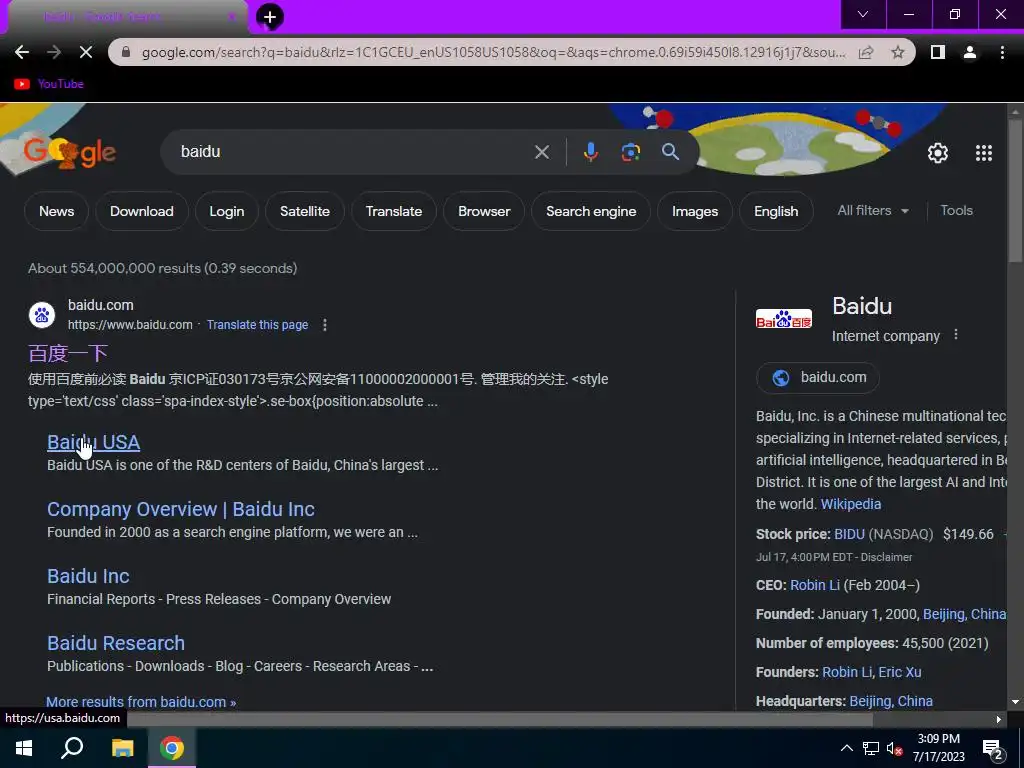The width and height of the screenshot is (1024, 768).
Task: Open Chrome three-dot menu
Action: (1002, 52)
